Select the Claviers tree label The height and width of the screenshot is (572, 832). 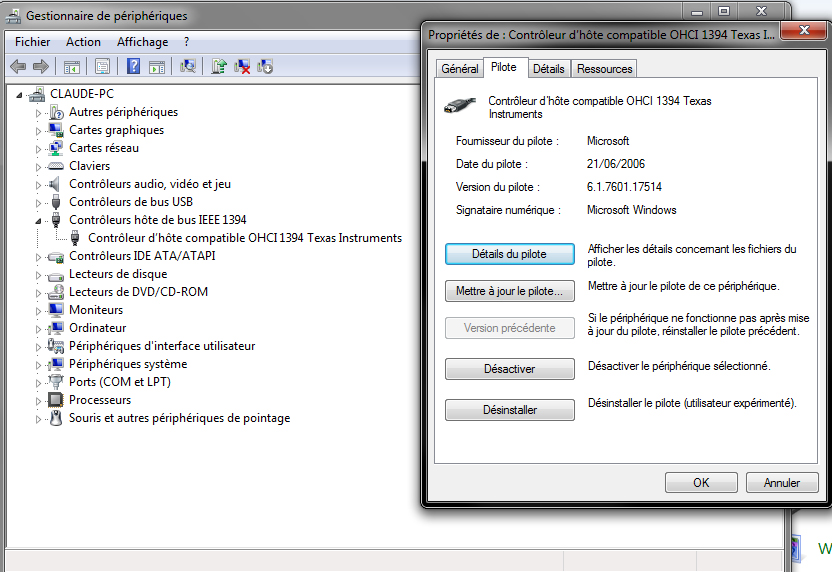pyautogui.click(x=89, y=166)
